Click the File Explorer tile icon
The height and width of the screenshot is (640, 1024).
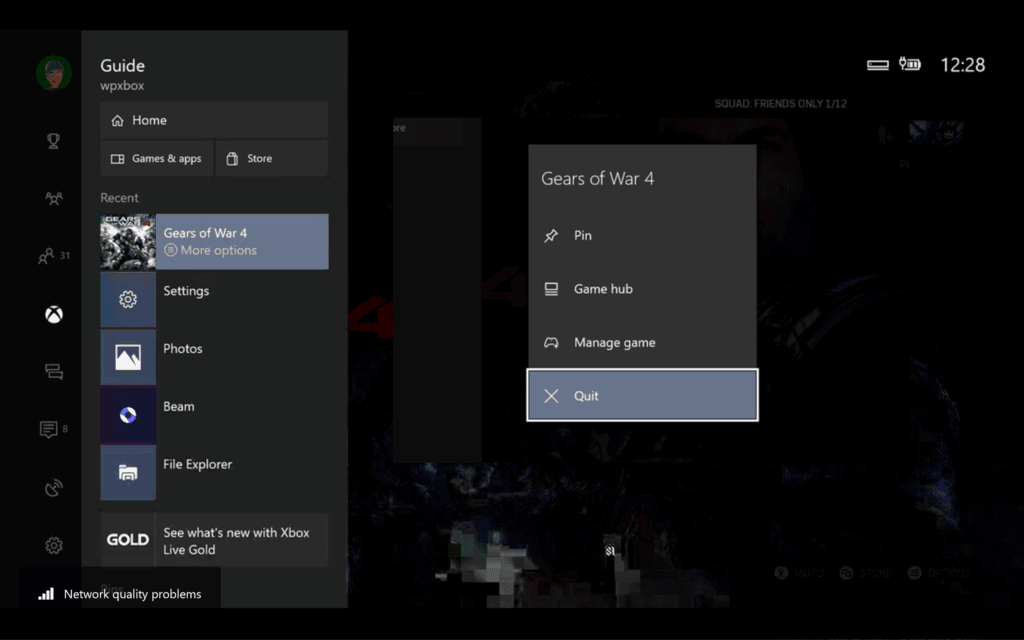coord(128,473)
